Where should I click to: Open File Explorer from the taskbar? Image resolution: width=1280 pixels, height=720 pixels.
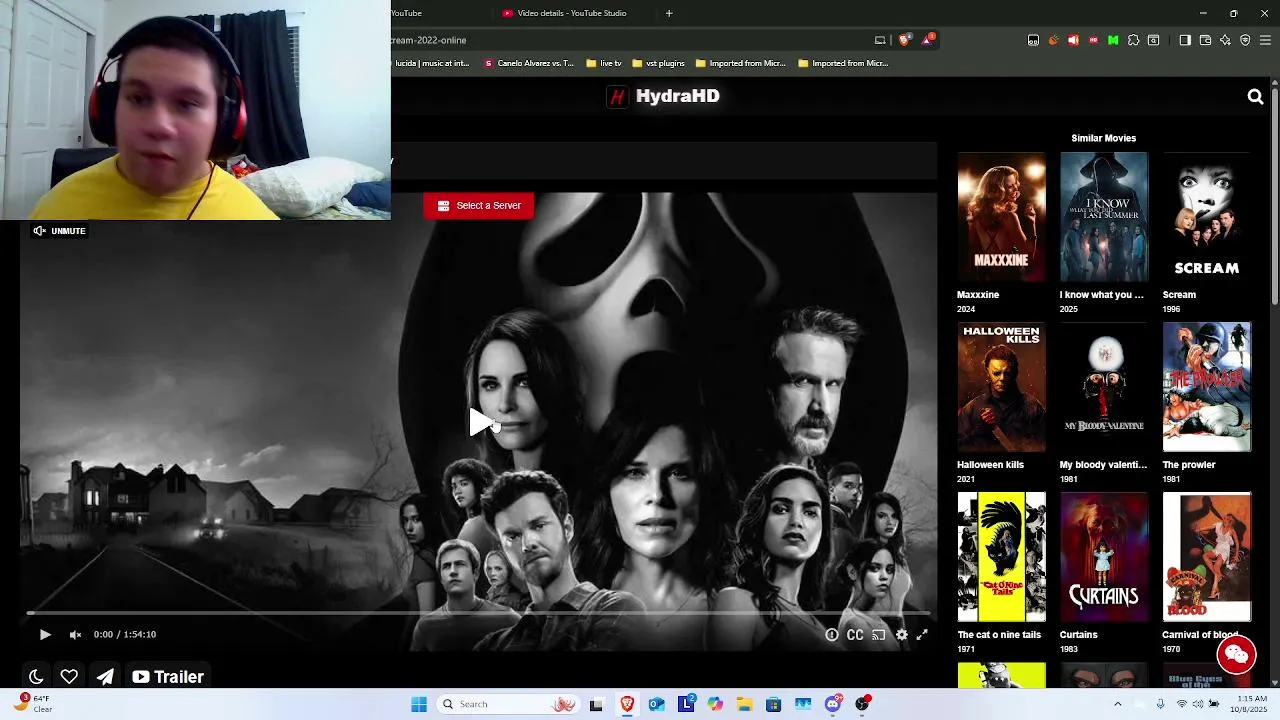tap(744, 704)
